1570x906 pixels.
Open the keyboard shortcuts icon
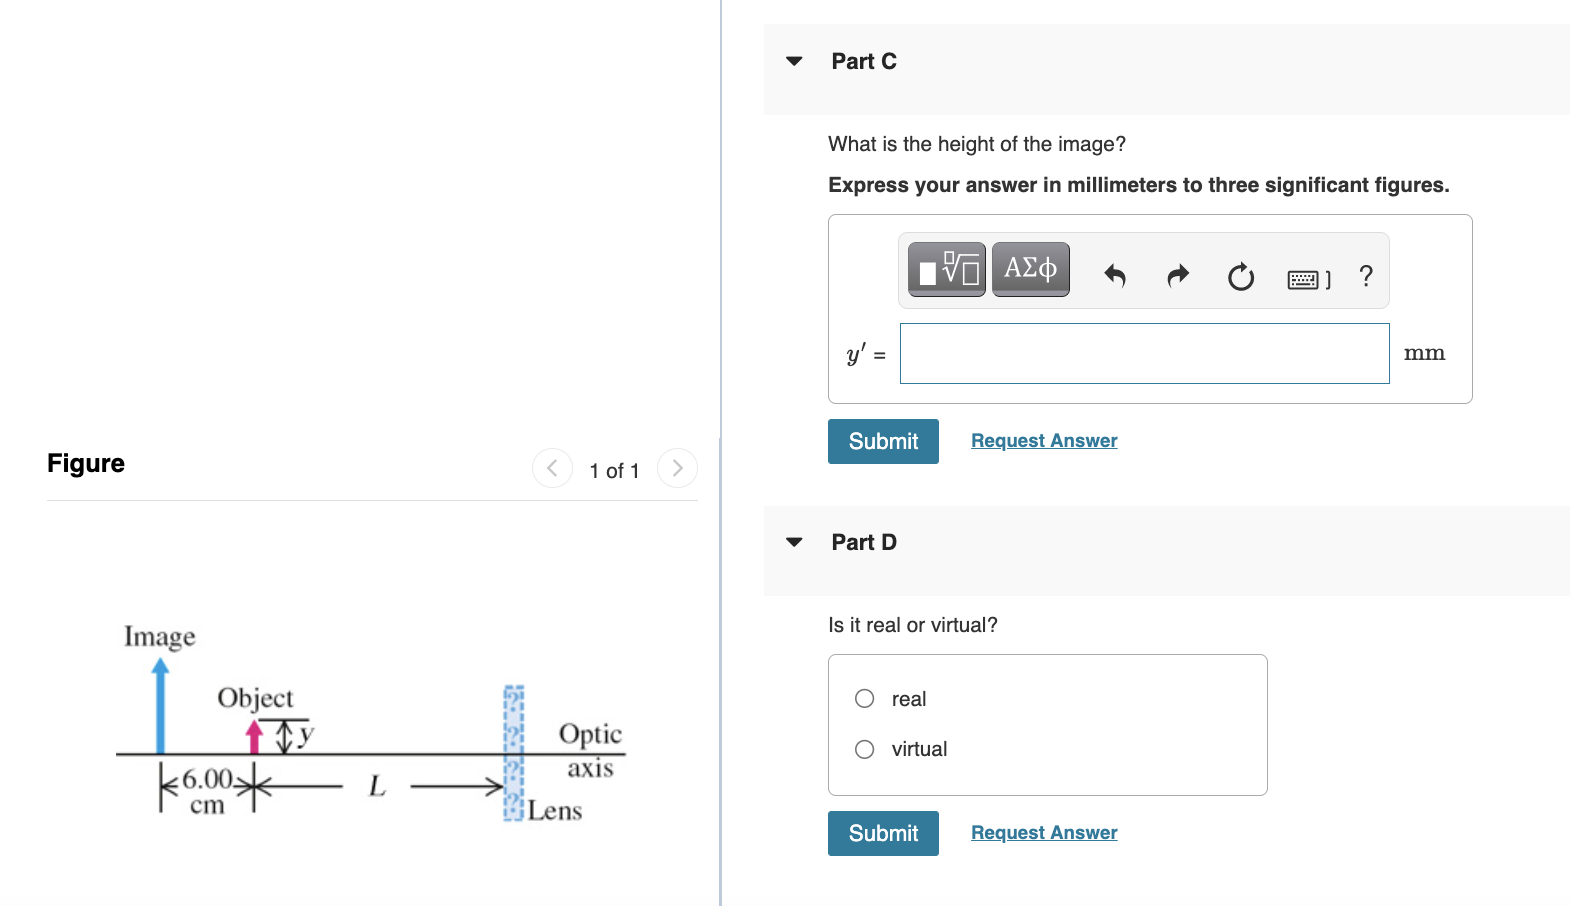(x=1305, y=279)
